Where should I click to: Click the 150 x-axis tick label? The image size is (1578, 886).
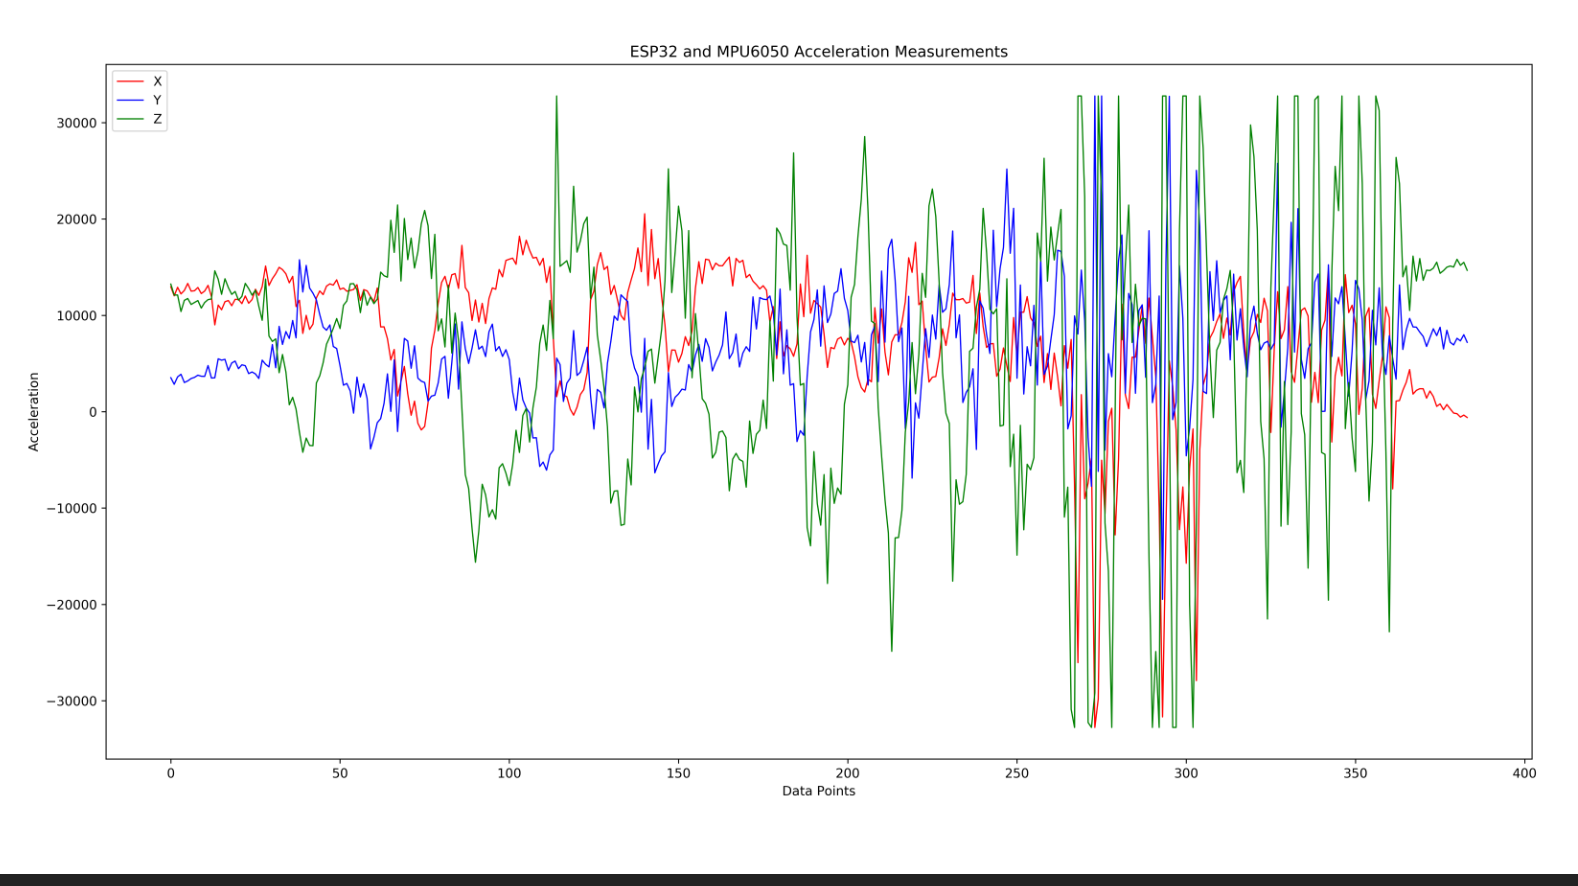[x=678, y=773]
